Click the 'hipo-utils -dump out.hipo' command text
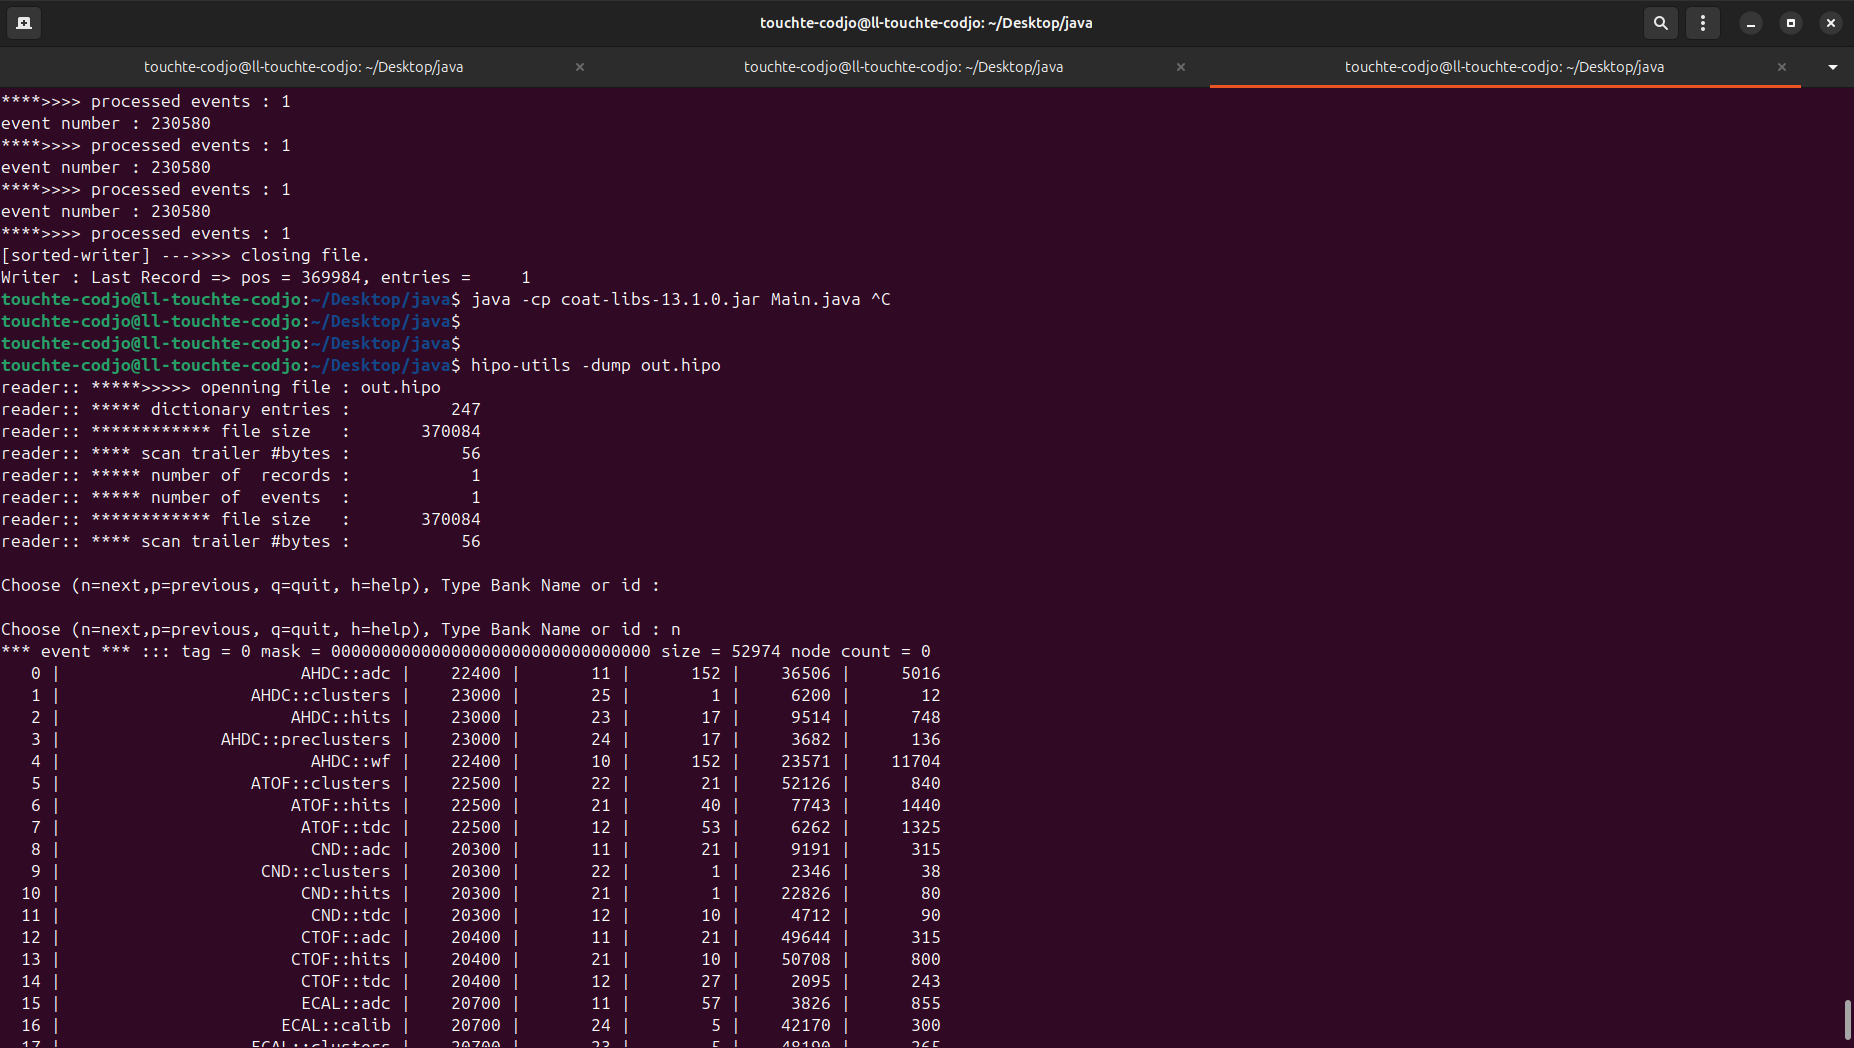Screen dimensions: 1854x1048 point(596,365)
